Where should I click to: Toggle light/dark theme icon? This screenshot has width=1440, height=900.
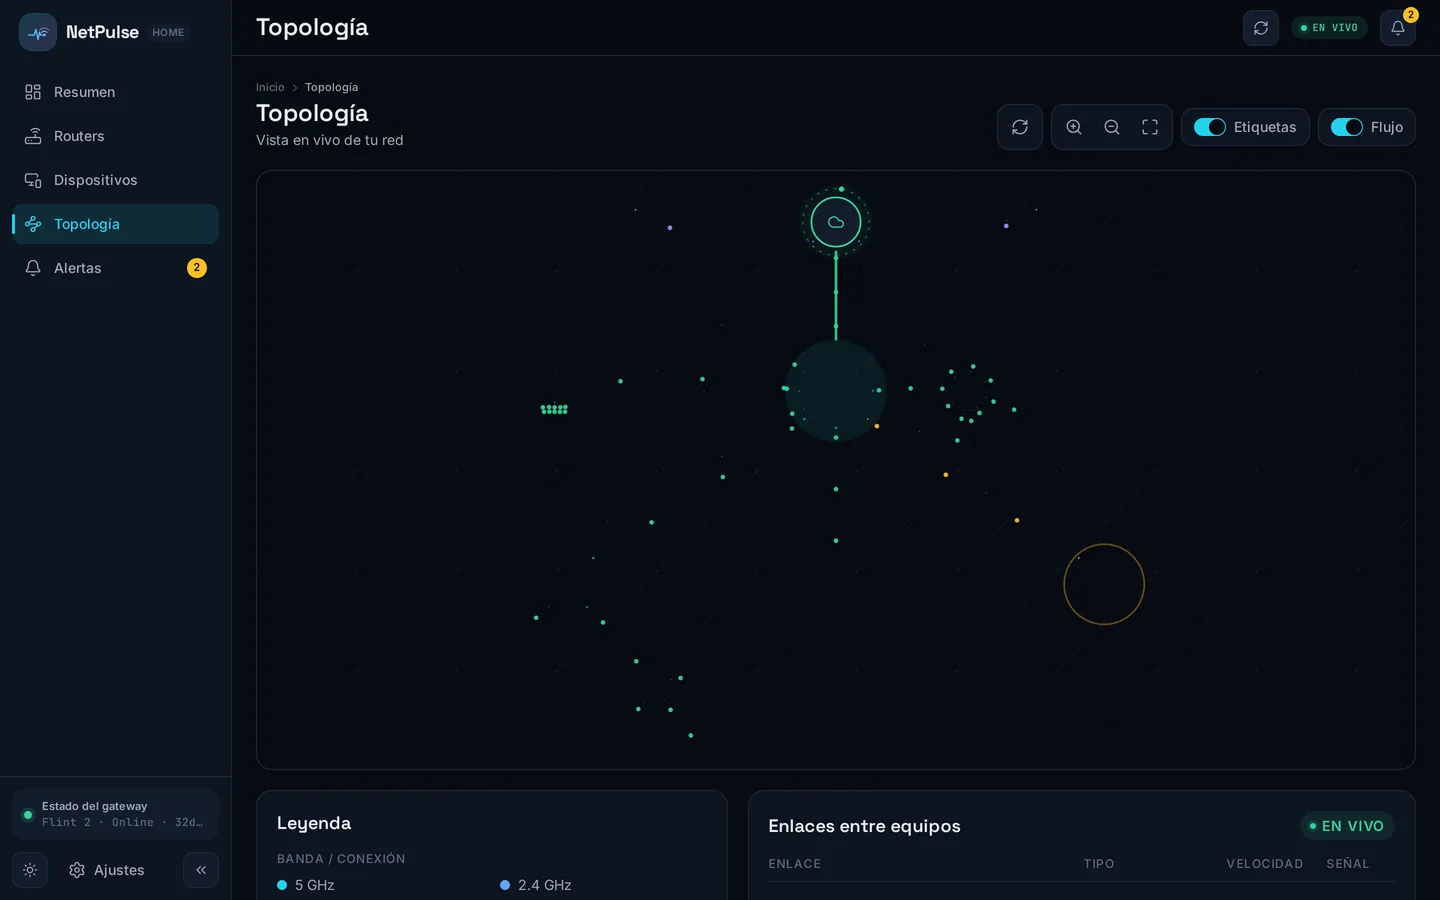pos(30,870)
